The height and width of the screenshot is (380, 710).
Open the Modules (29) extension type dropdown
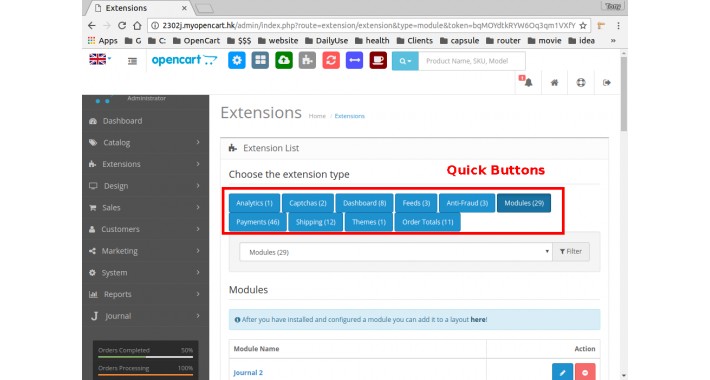click(396, 252)
